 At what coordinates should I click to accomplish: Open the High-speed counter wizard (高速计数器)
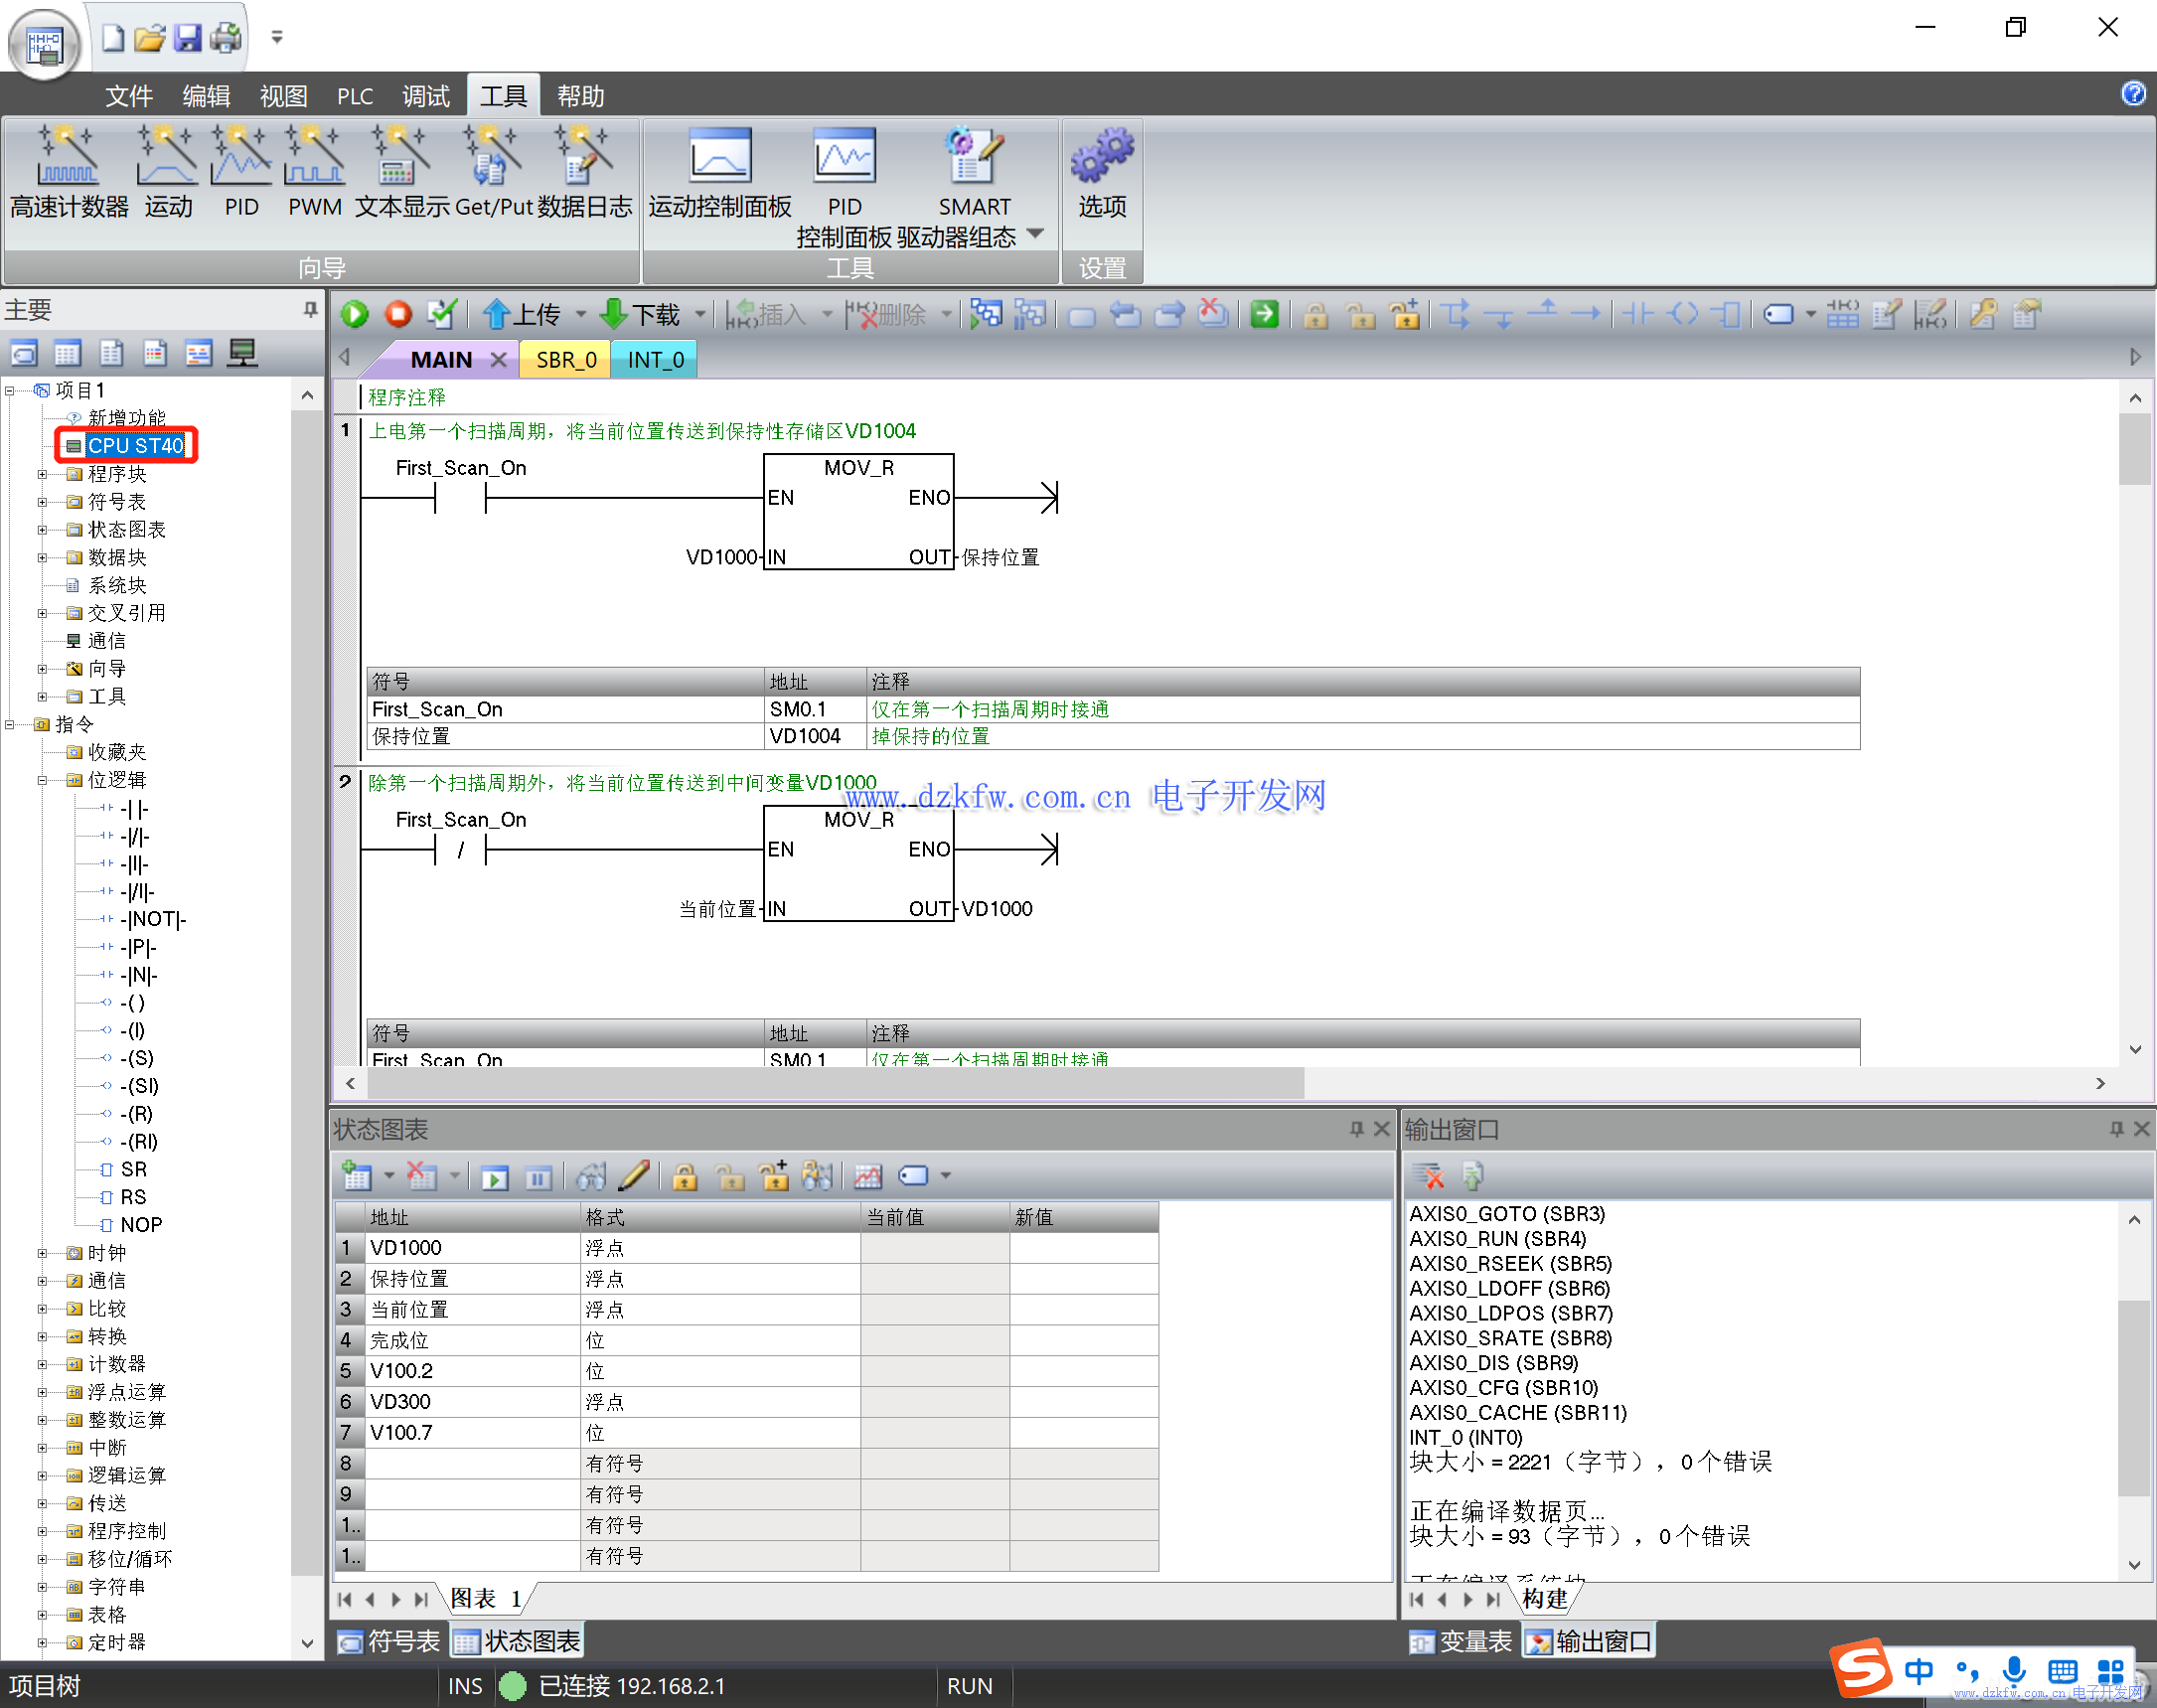click(68, 160)
